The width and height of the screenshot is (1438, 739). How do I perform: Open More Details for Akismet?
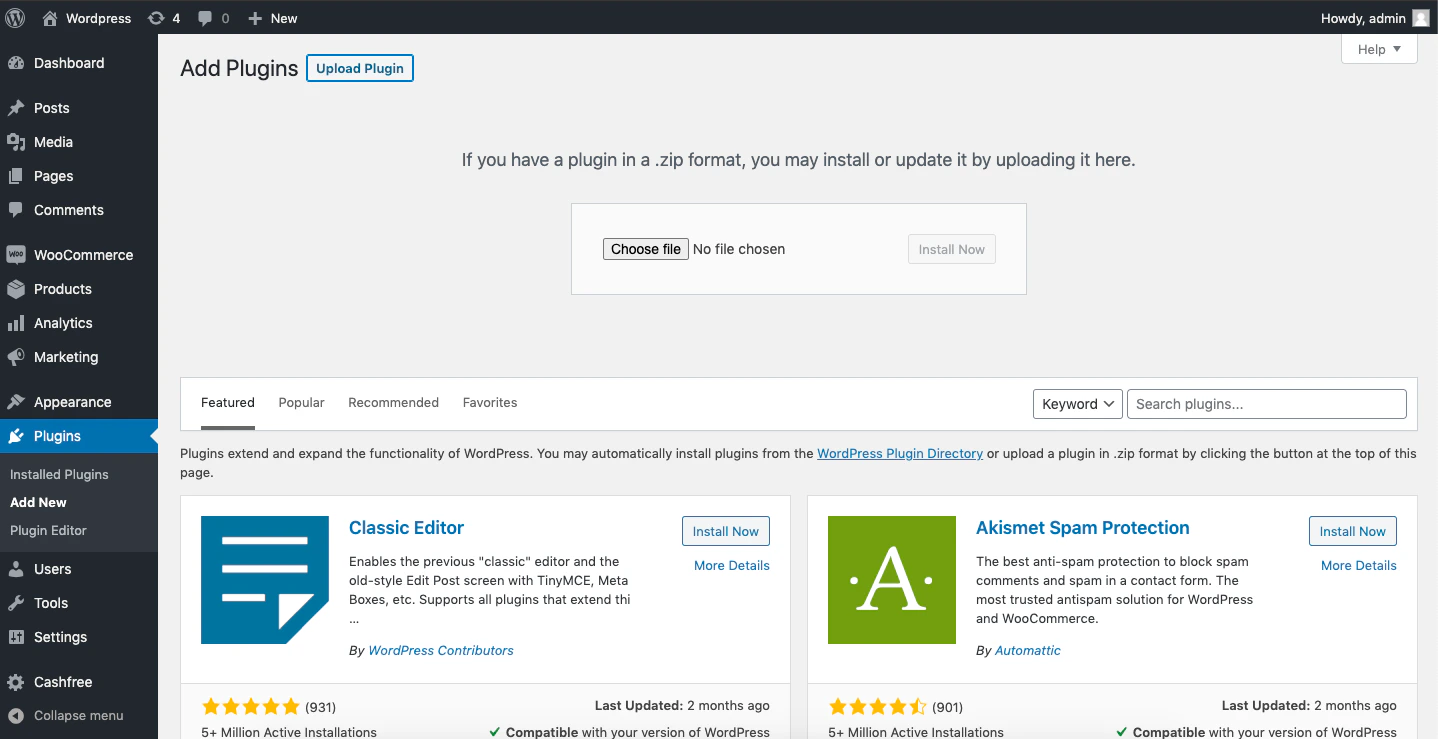[x=1359, y=565]
